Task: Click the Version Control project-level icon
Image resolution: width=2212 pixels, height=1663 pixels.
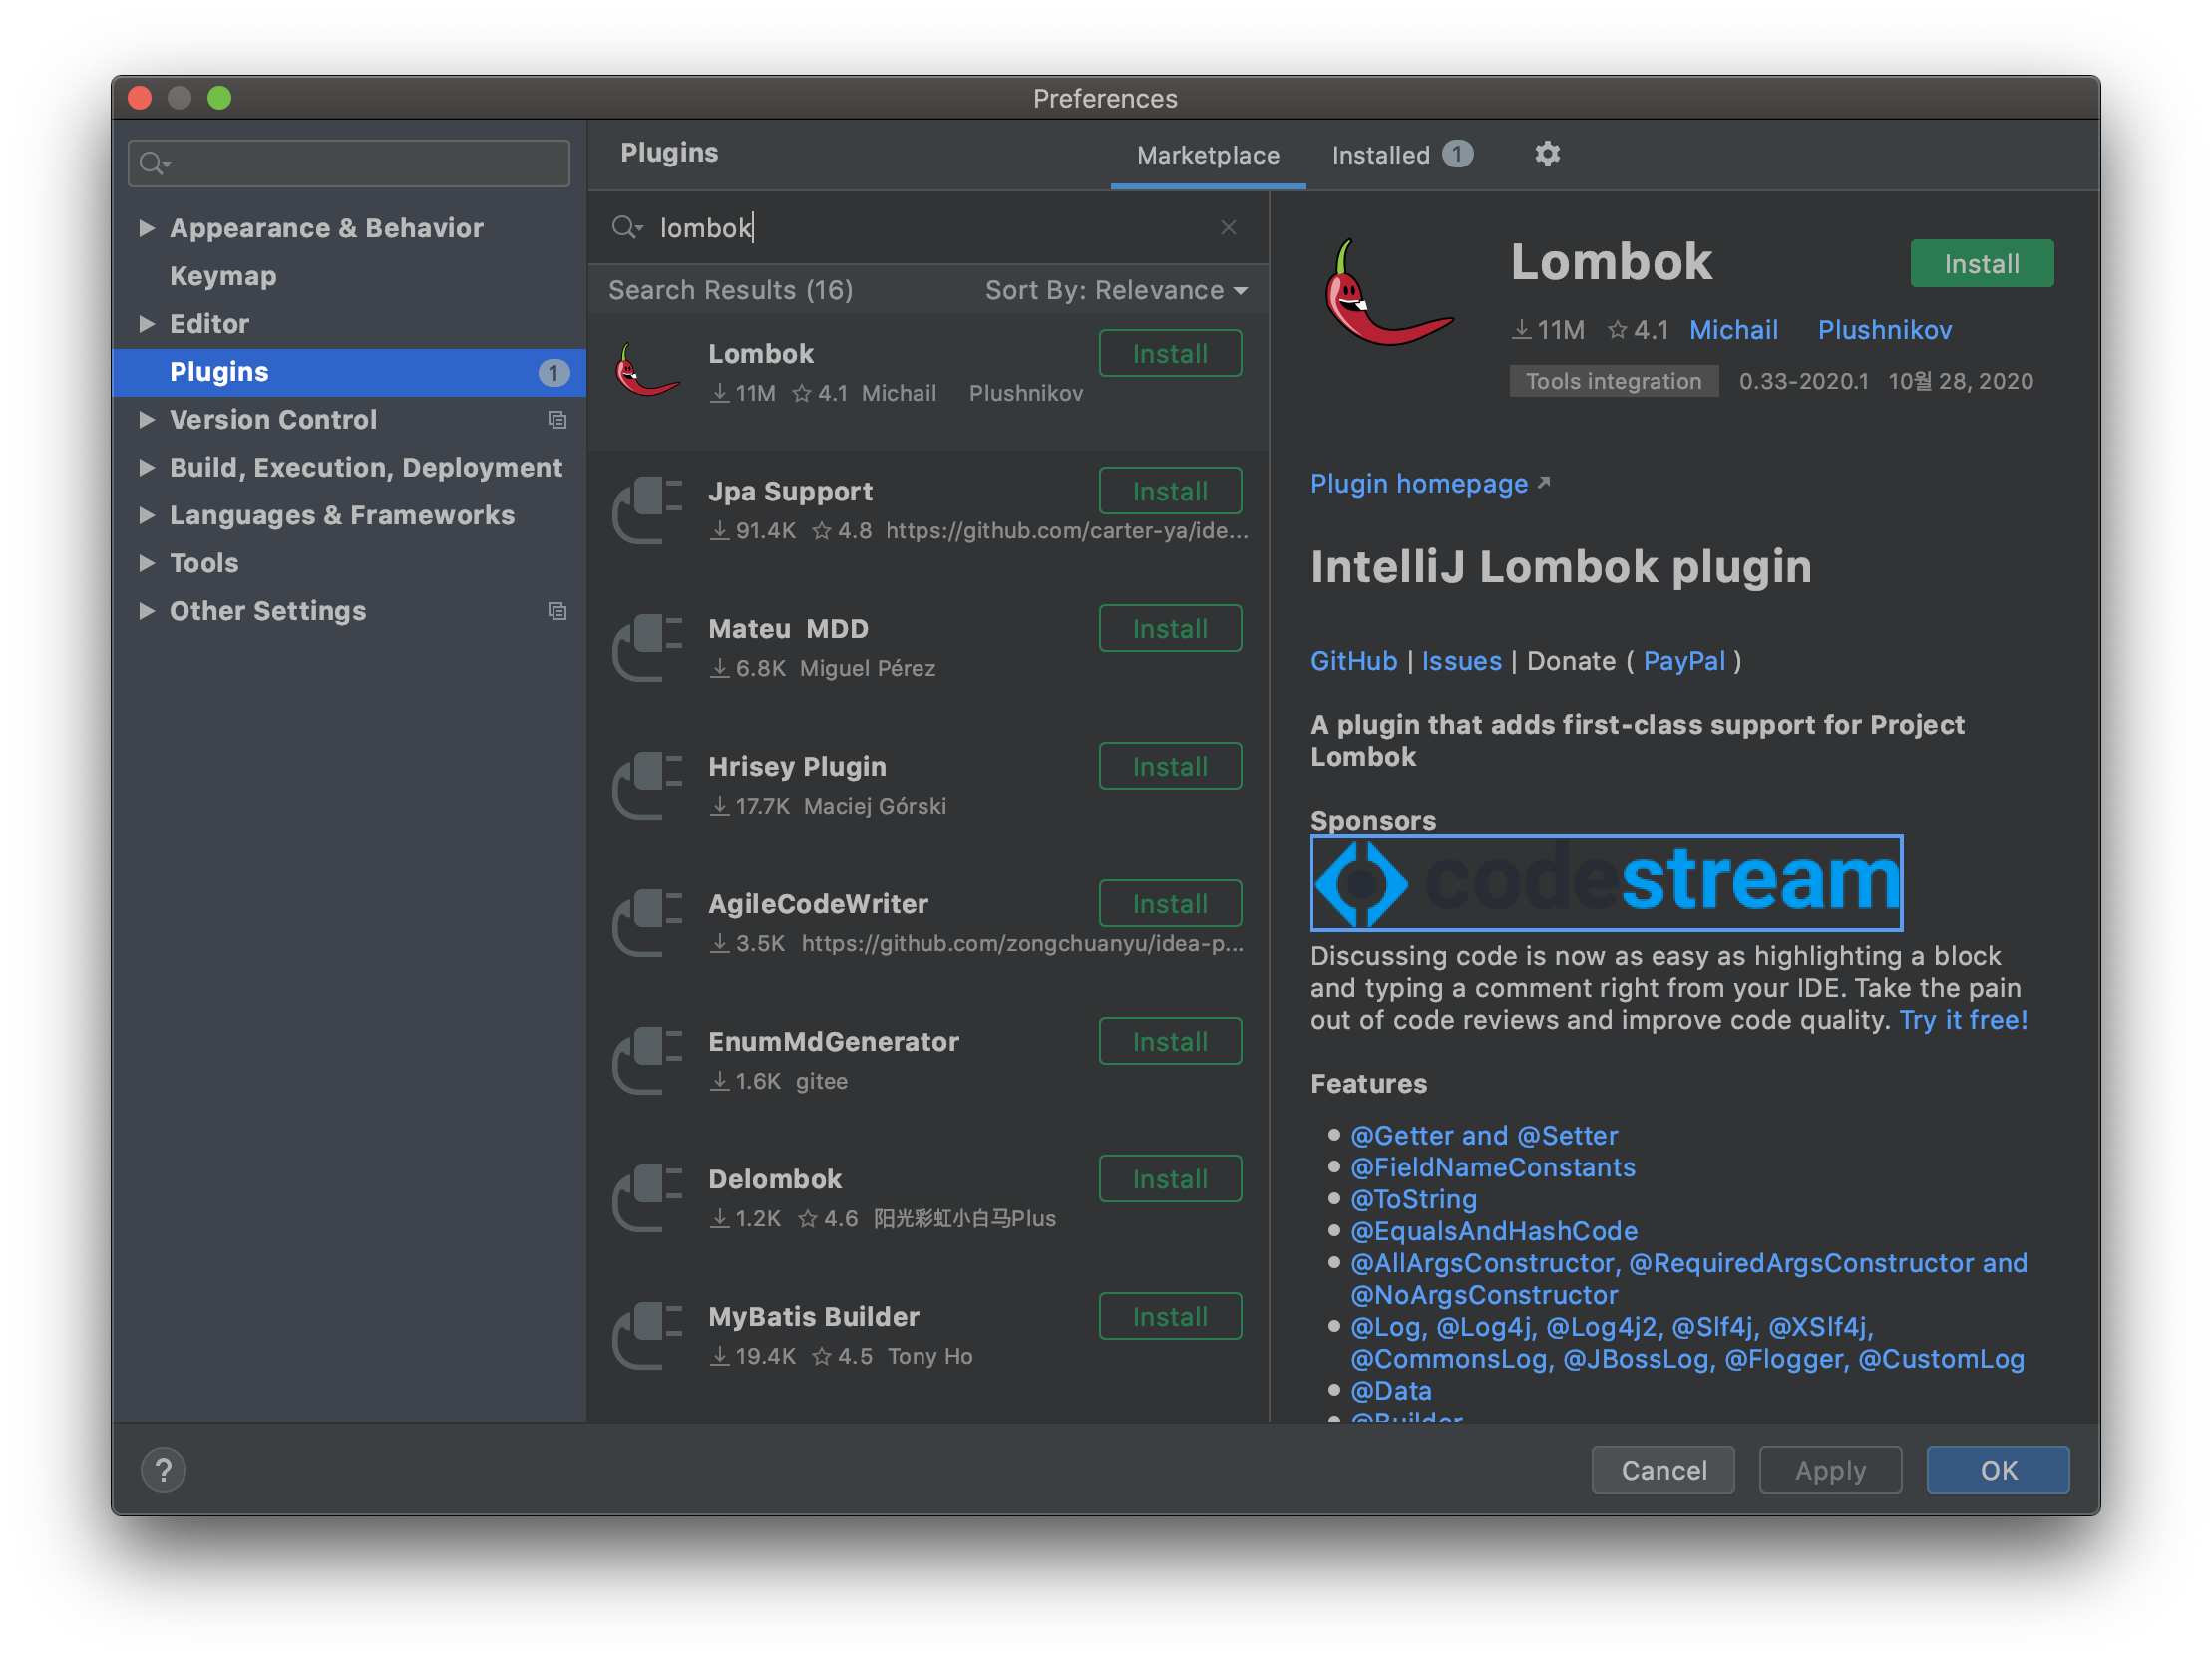Action: (x=557, y=420)
